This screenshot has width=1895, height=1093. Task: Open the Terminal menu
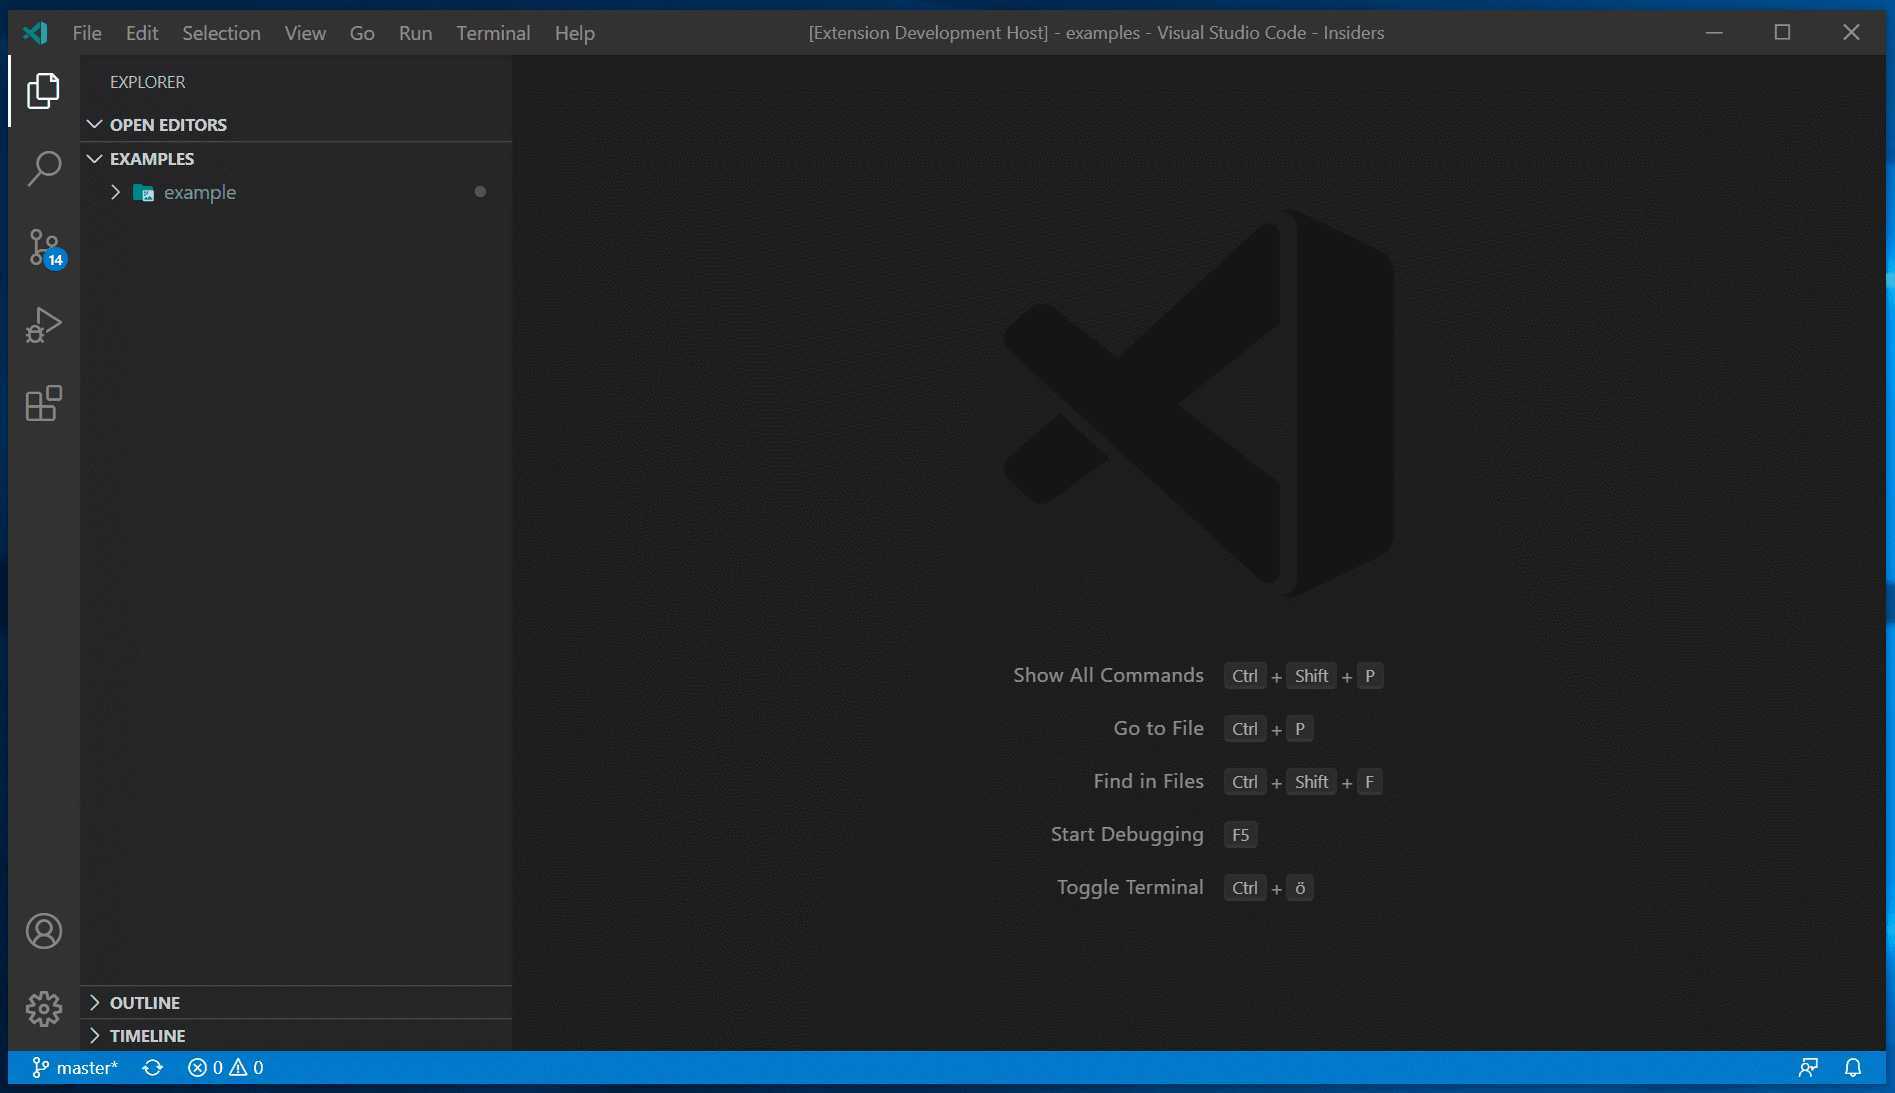click(x=493, y=33)
